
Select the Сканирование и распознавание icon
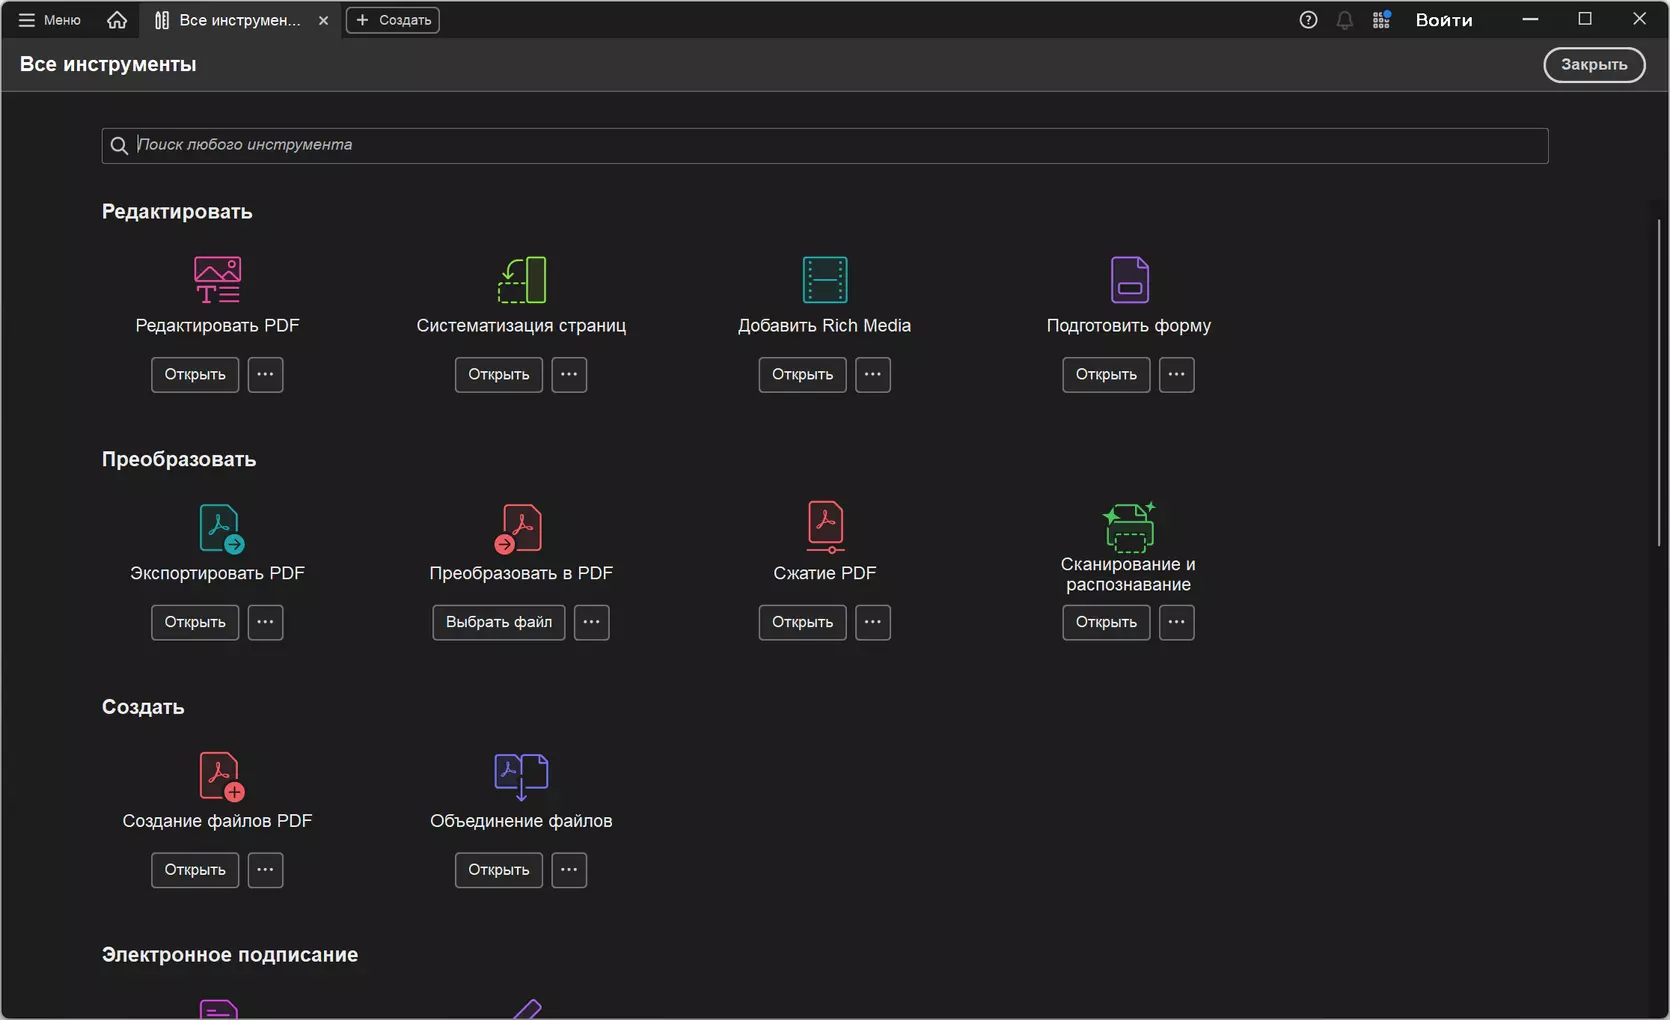[1129, 526]
